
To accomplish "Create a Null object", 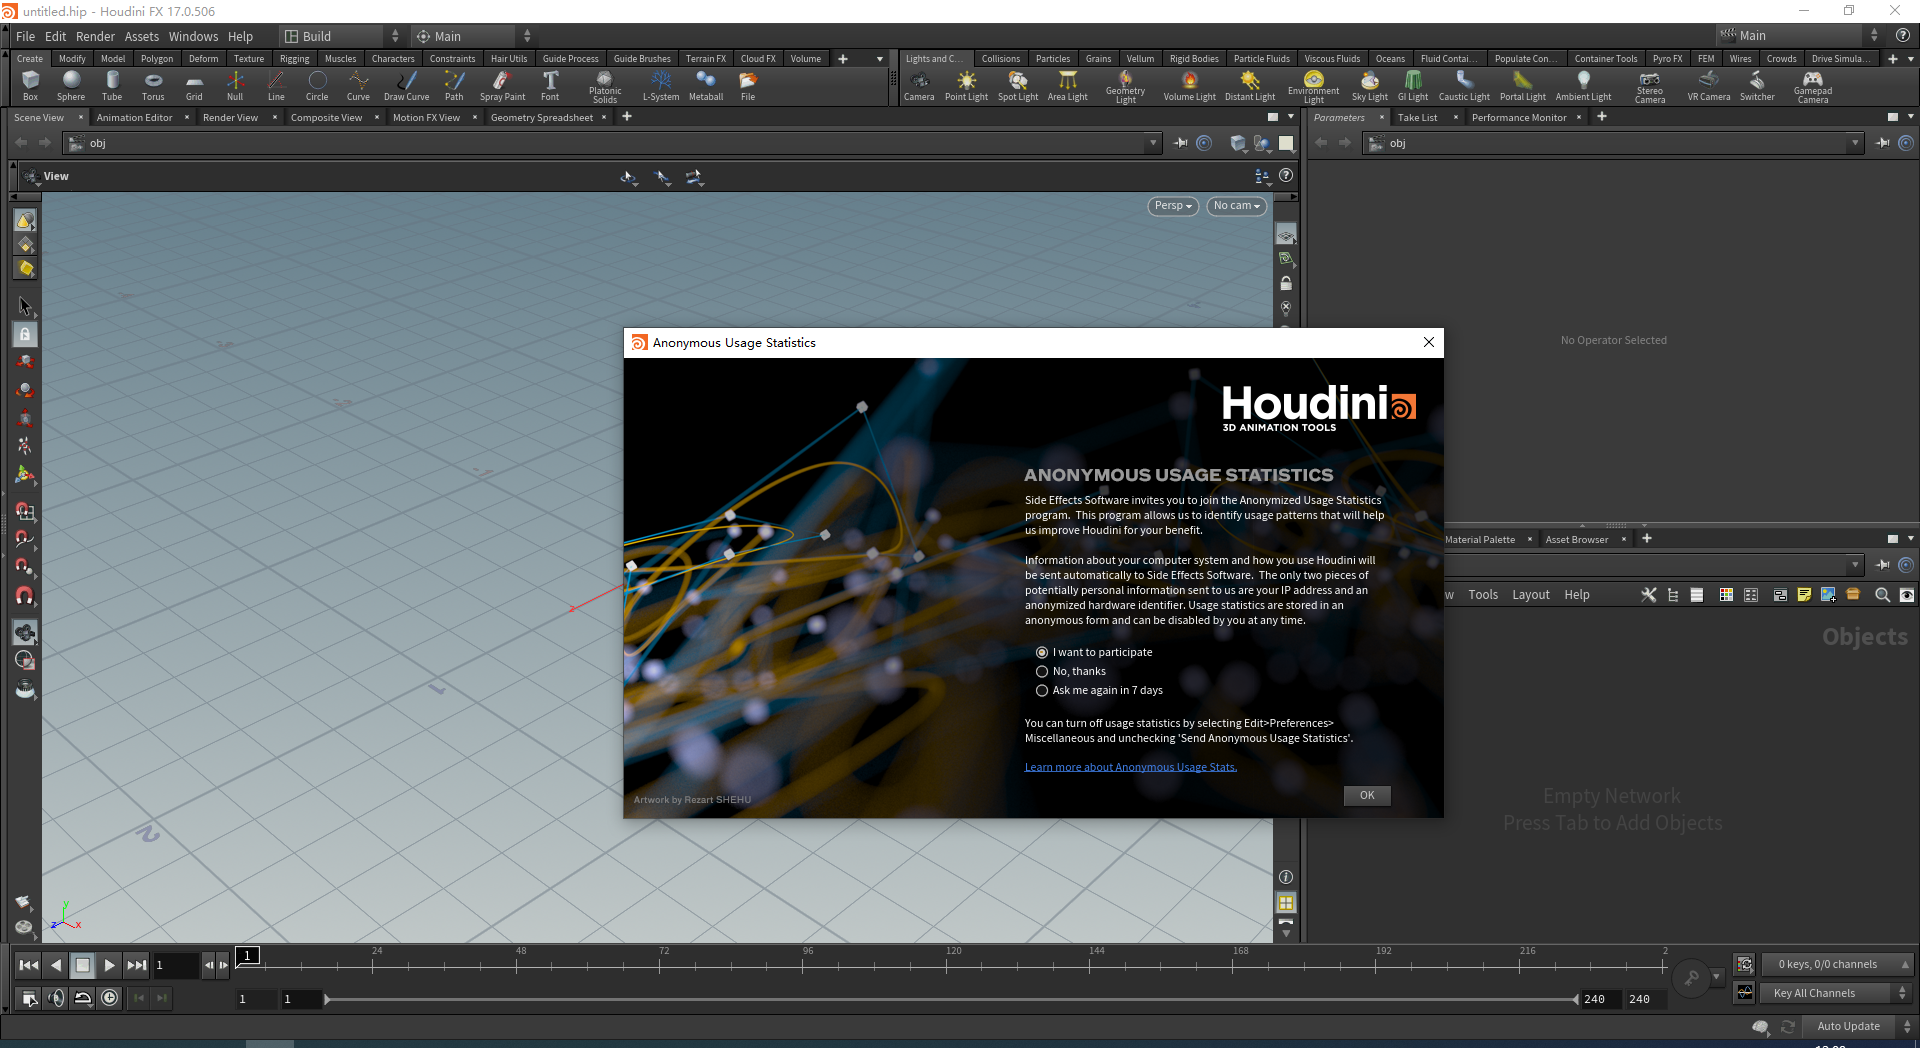I will [x=235, y=86].
